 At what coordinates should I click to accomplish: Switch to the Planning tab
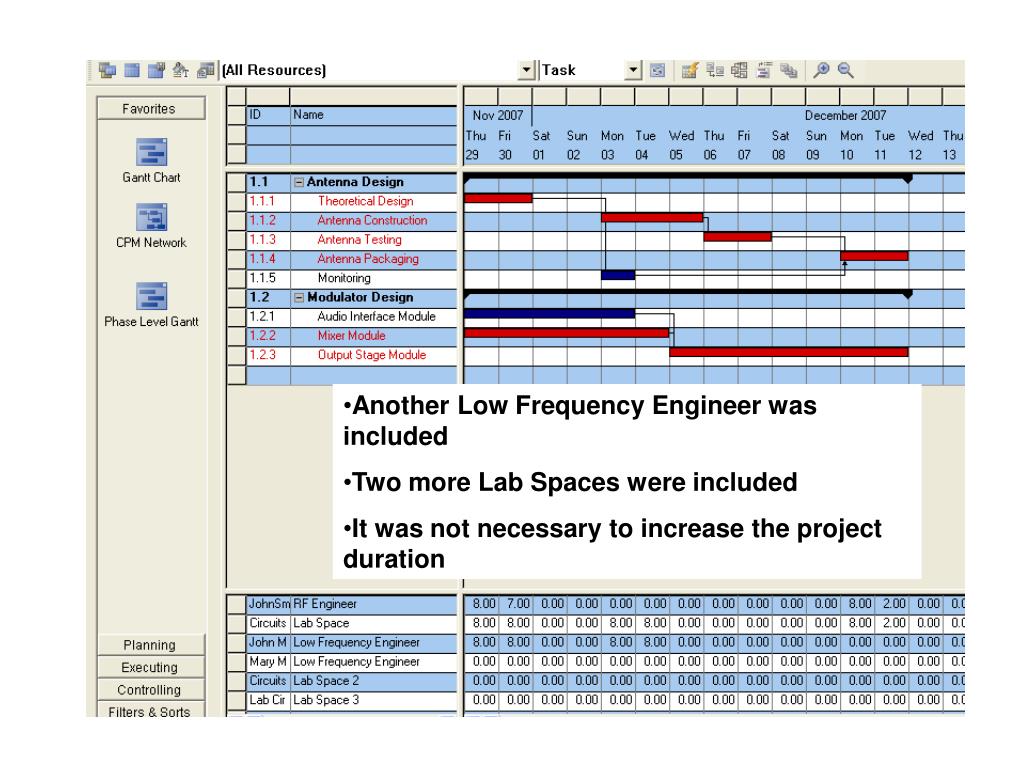tap(150, 645)
